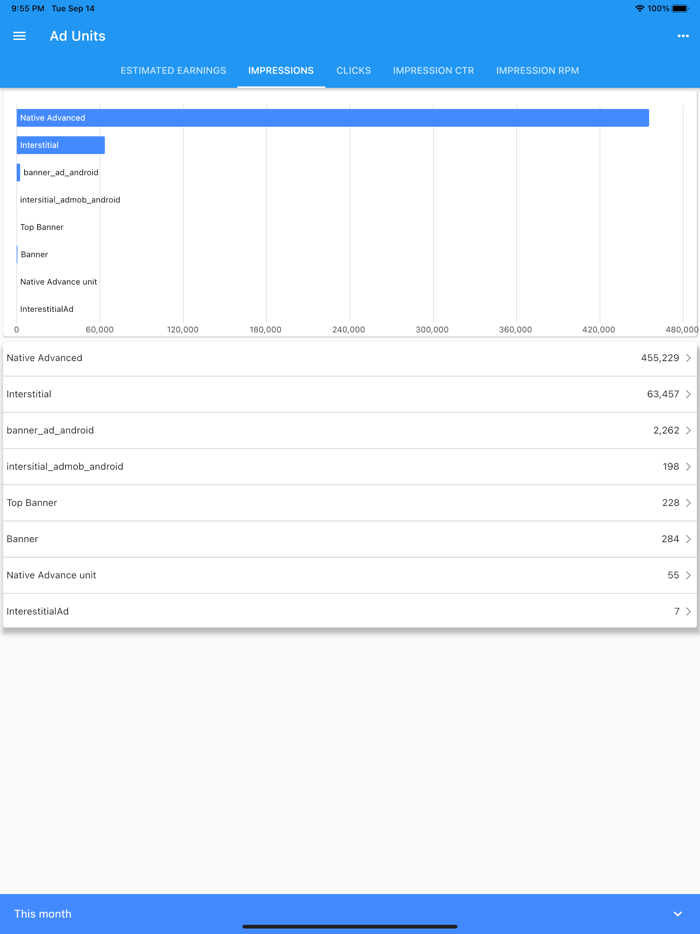Viewport: 700px width, 934px height.
Task: Switch to the Impression RPM tab
Action: point(537,70)
